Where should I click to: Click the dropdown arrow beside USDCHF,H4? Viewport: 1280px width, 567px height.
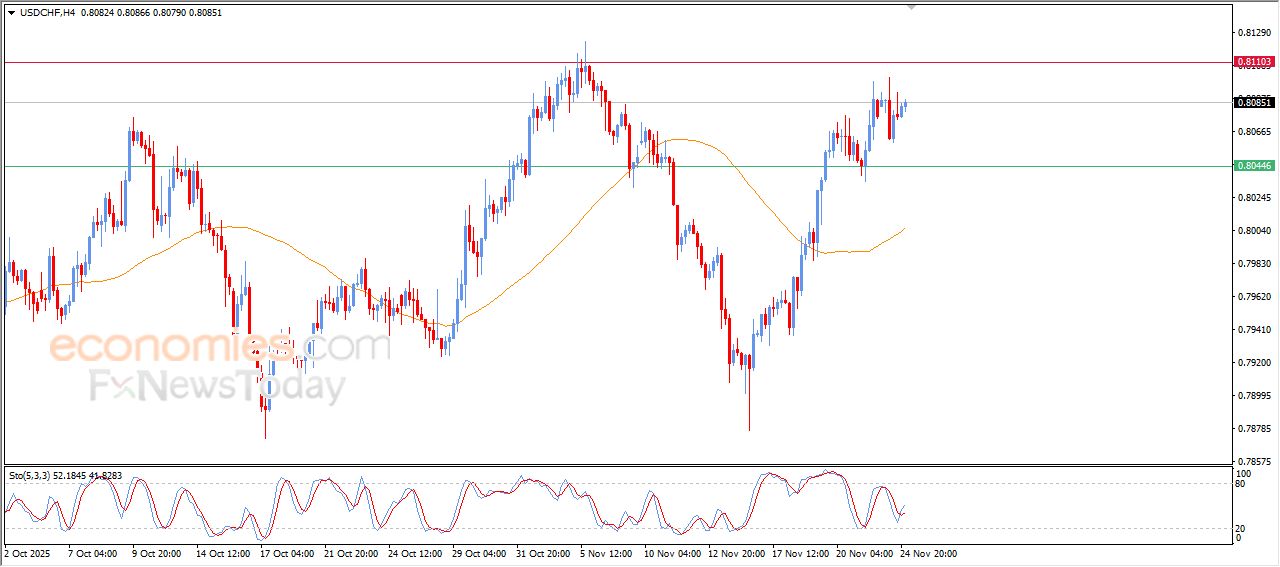tap(11, 13)
